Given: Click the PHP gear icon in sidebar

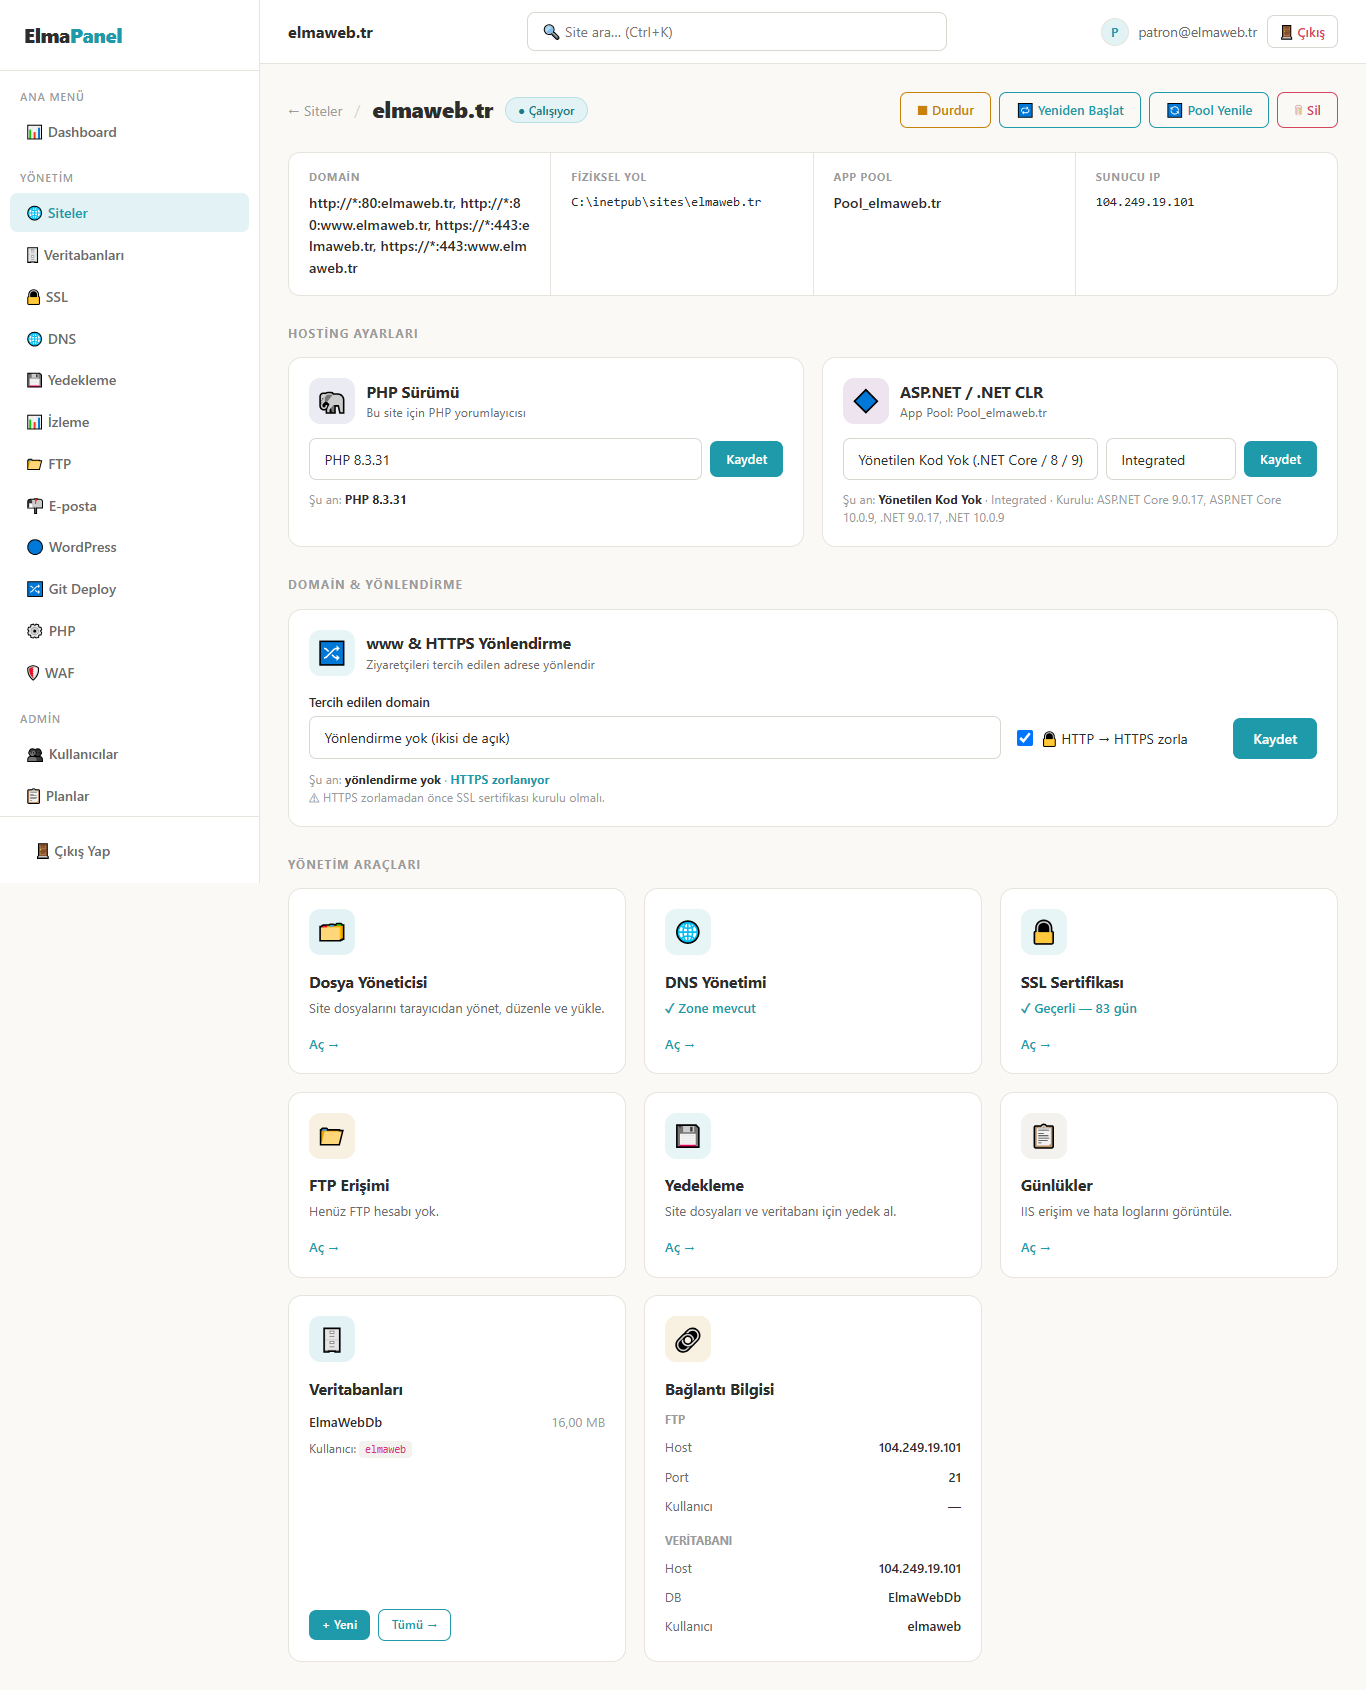Looking at the screenshot, I should coord(35,631).
